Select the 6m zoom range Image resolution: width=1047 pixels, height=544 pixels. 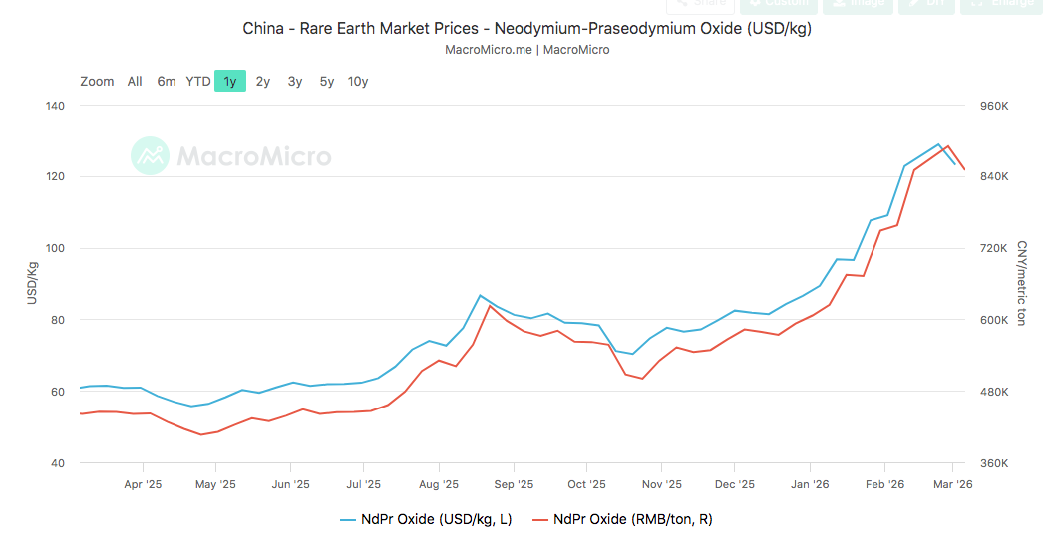(166, 82)
